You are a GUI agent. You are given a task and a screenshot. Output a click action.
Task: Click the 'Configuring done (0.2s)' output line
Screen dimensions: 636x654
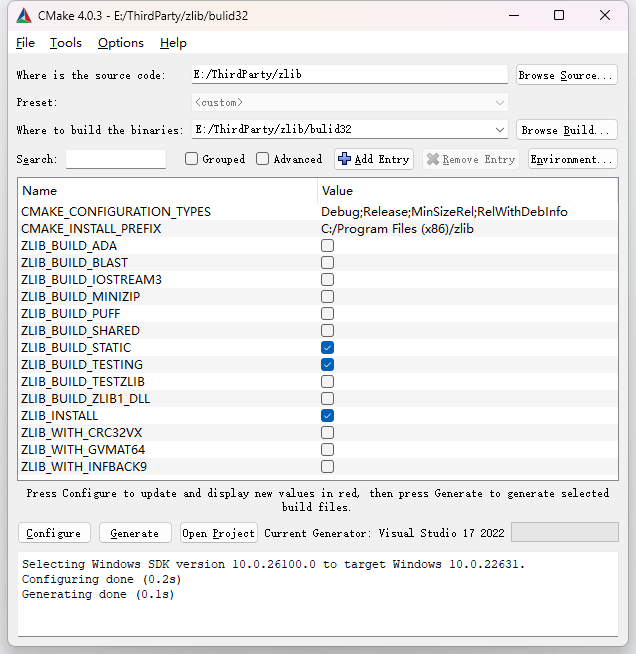[x=101, y=579]
